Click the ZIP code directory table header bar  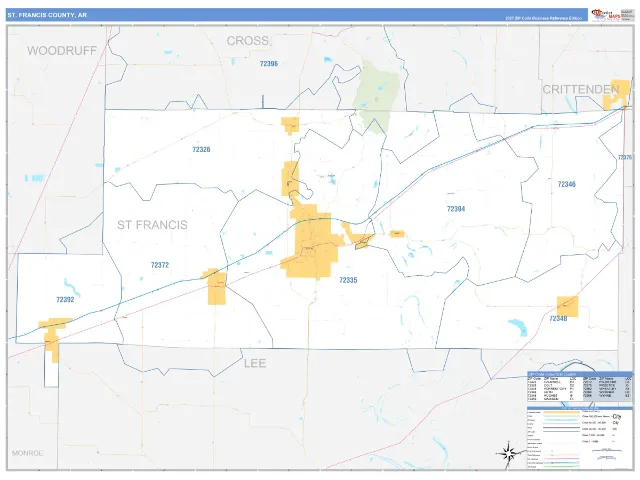coord(580,374)
